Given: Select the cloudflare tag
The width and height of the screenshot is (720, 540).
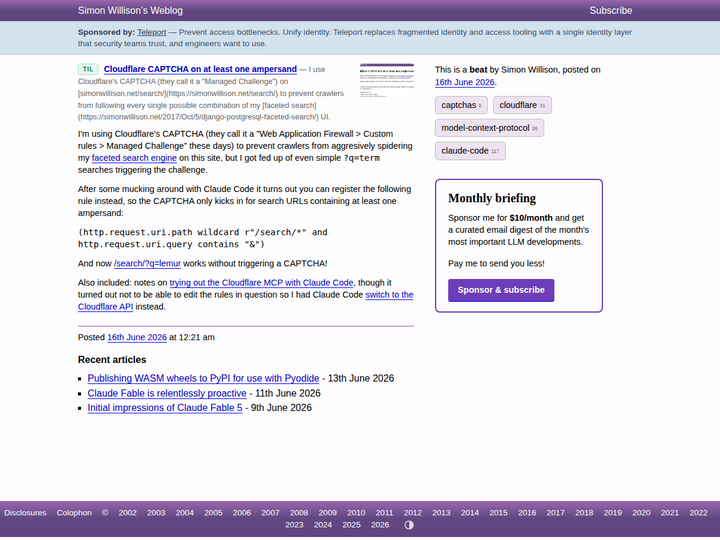Looking at the screenshot, I should pyautogui.click(x=522, y=105).
